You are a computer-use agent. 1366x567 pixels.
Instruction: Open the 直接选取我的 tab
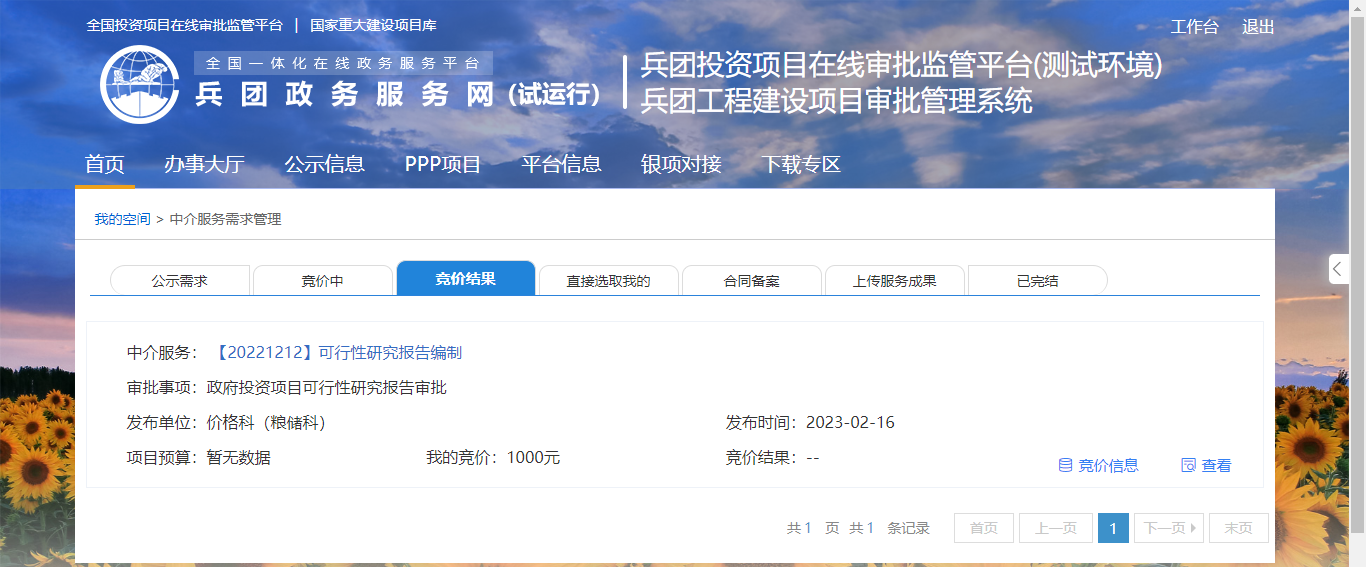point(608,281)
